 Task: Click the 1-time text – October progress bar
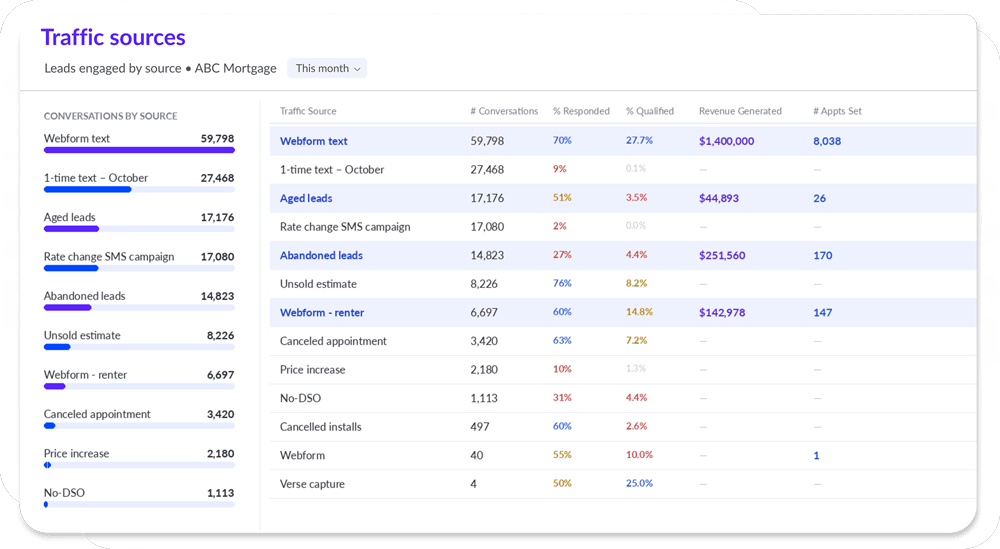(x=139, y=190)
